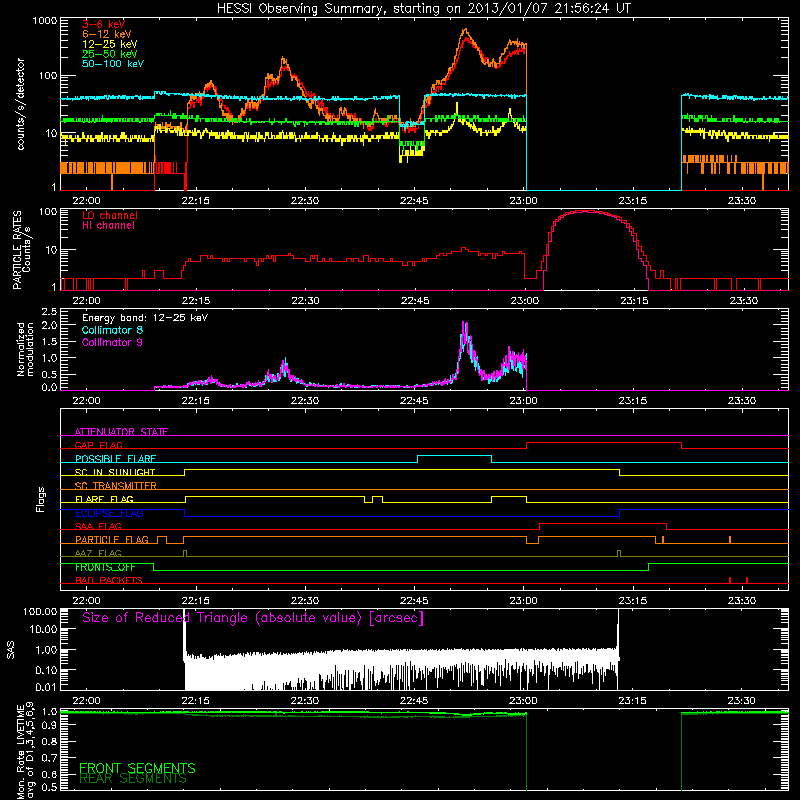
Task: Click the 22:15 tick label under SAS plot
Action: pos(195,701)
